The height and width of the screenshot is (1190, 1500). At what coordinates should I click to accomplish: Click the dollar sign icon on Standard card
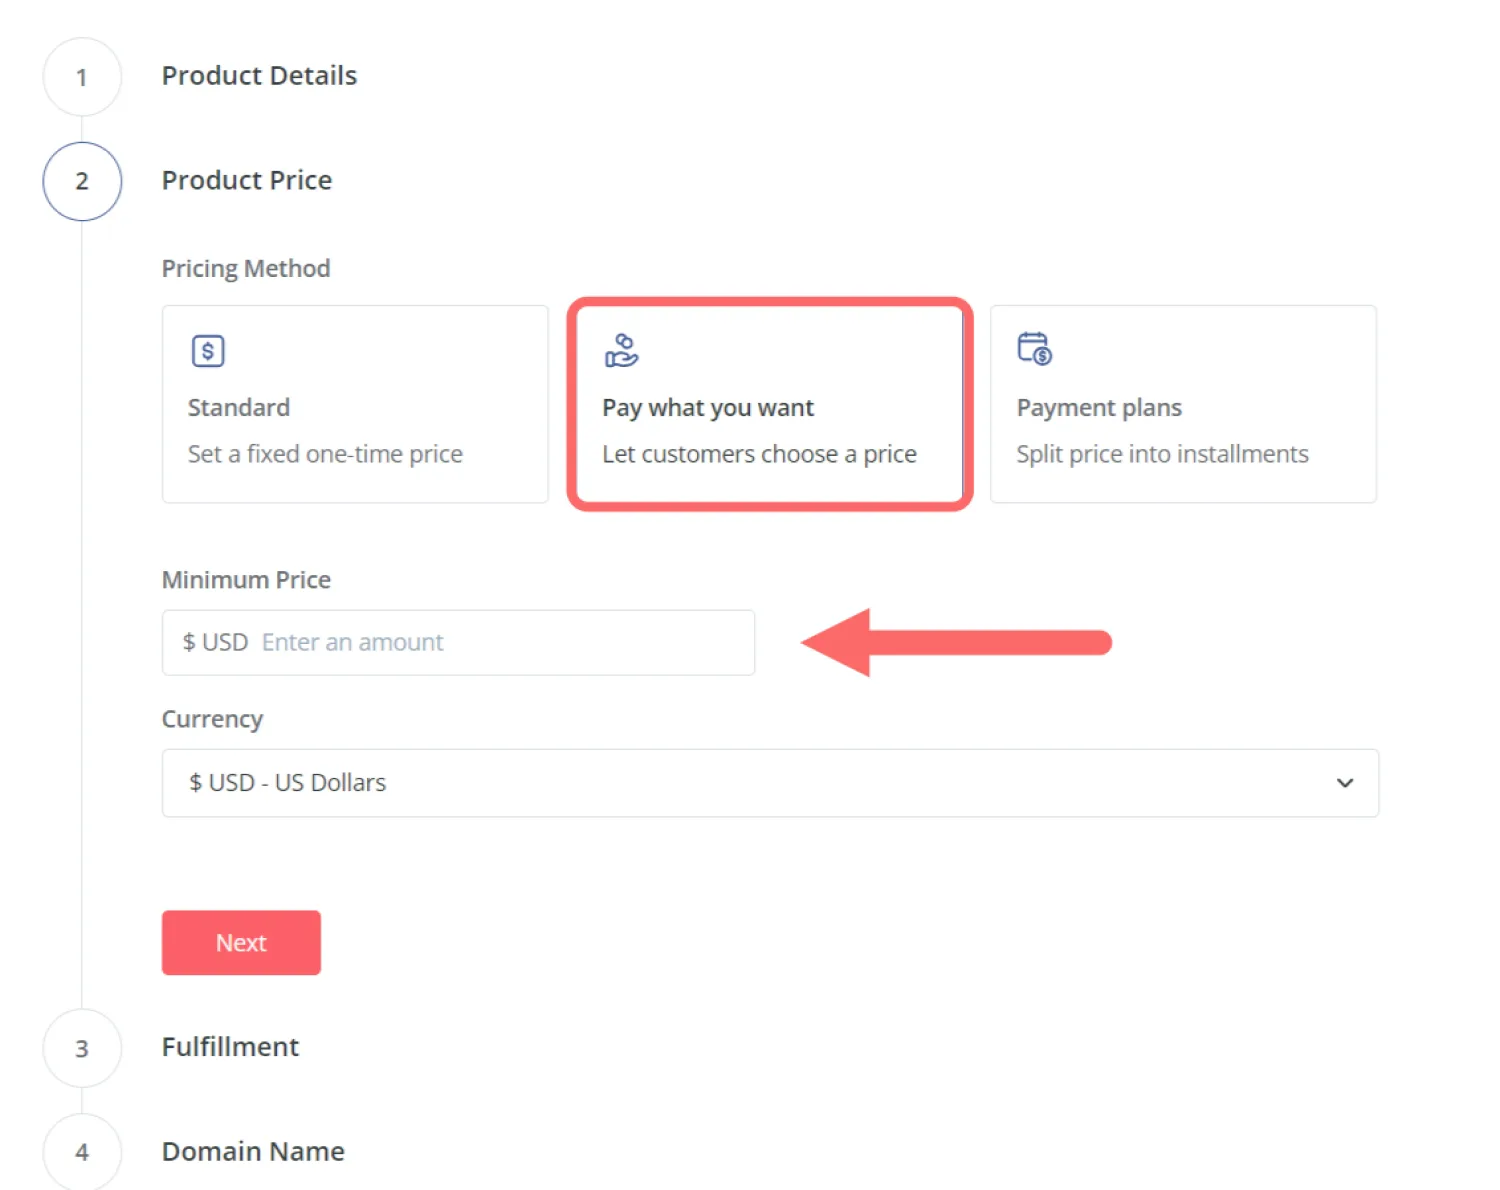(x=208, y=351)
